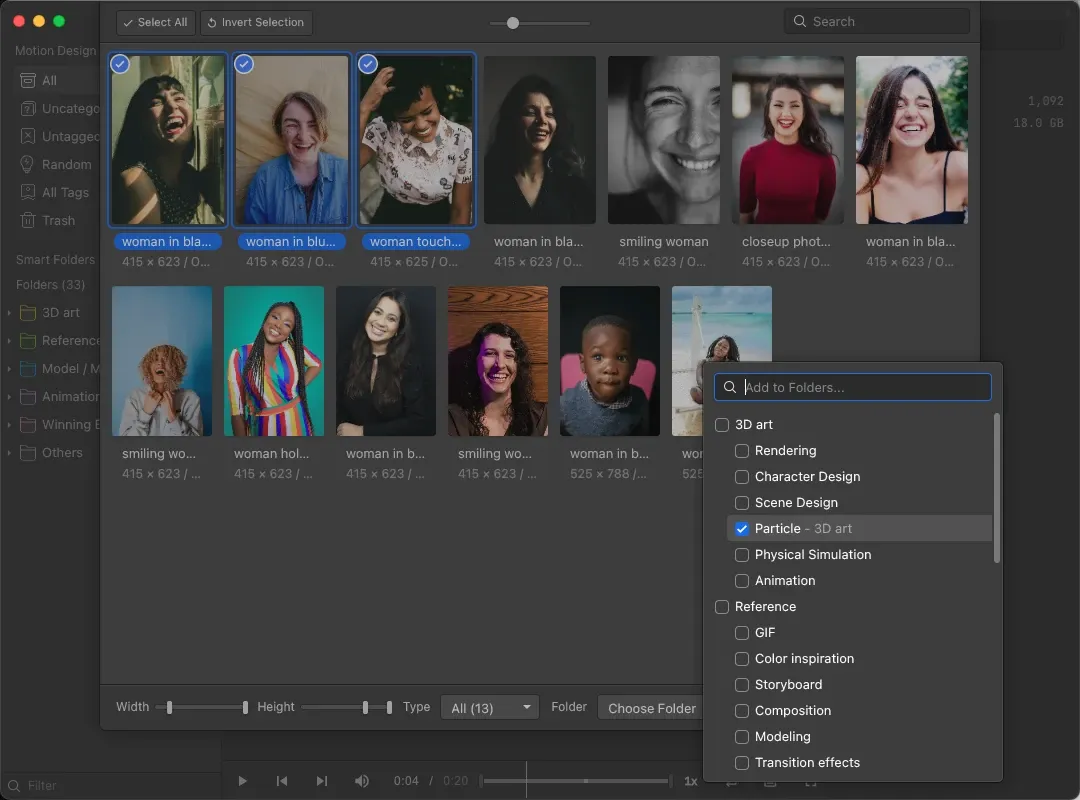This screenshot has width=1080, height=800.
Task: Open the Choose Folder dropdown
Action: tap(650, 708)
